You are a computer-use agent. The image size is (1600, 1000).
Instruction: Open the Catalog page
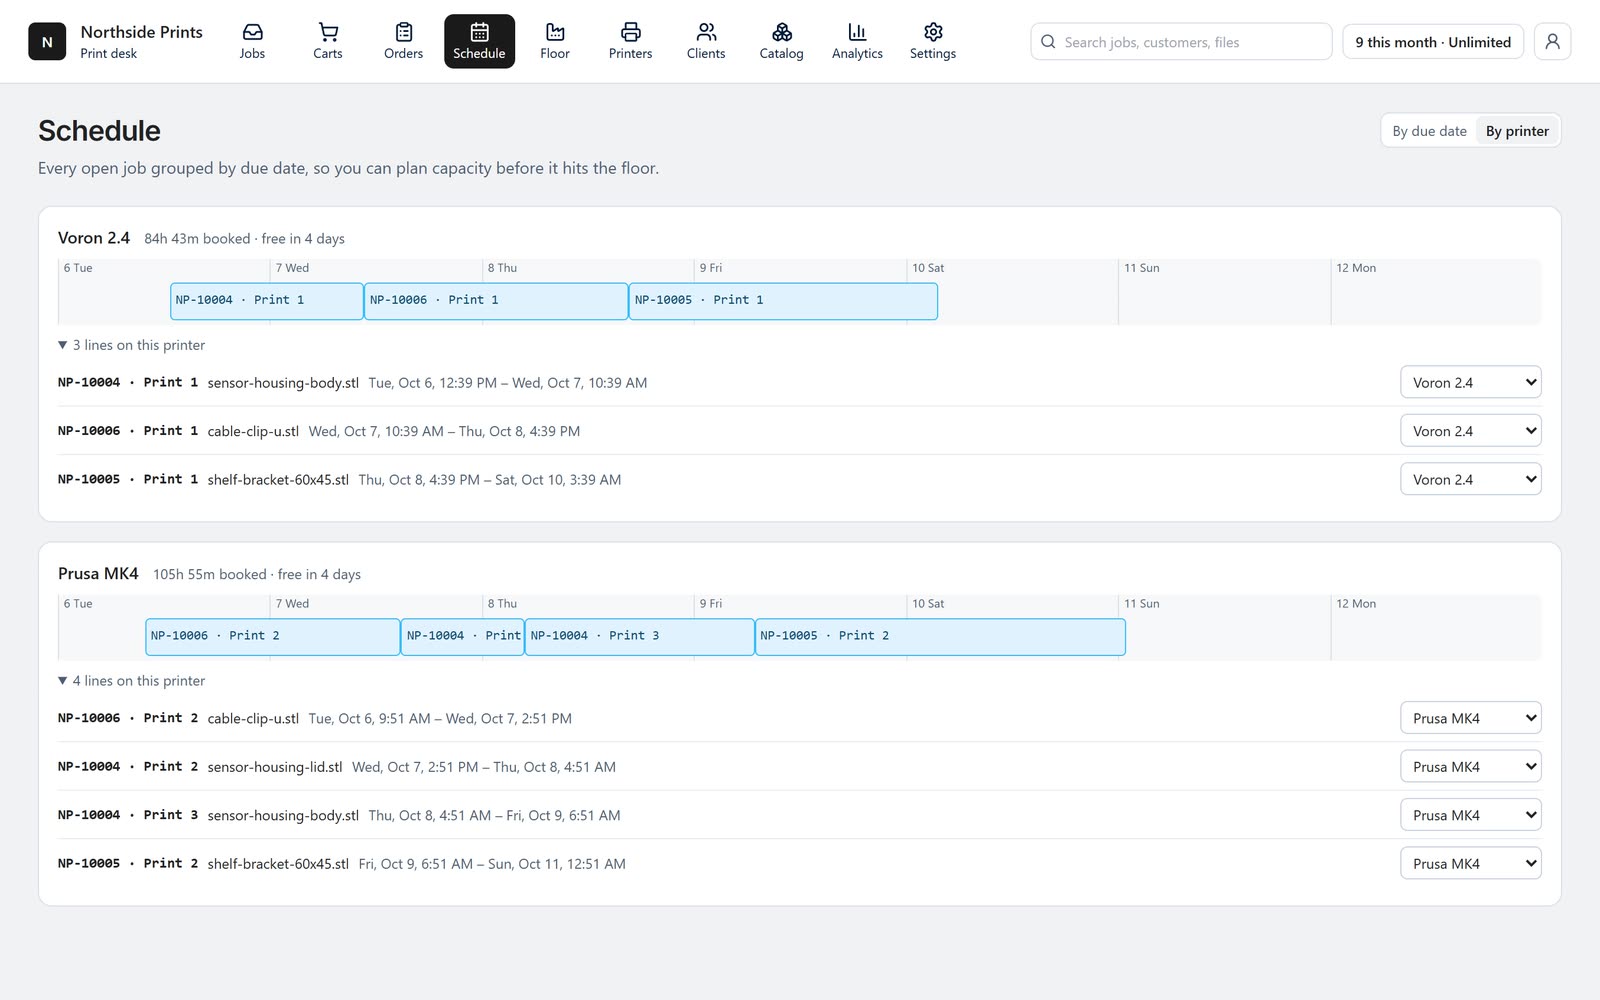(781, 41)
